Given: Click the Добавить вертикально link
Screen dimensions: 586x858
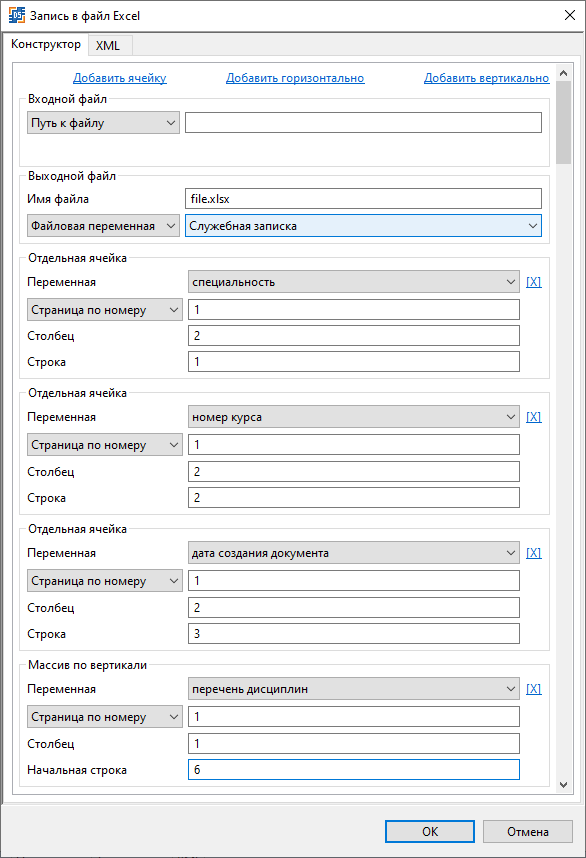Looking at the screenshot, I should point(486,78).
